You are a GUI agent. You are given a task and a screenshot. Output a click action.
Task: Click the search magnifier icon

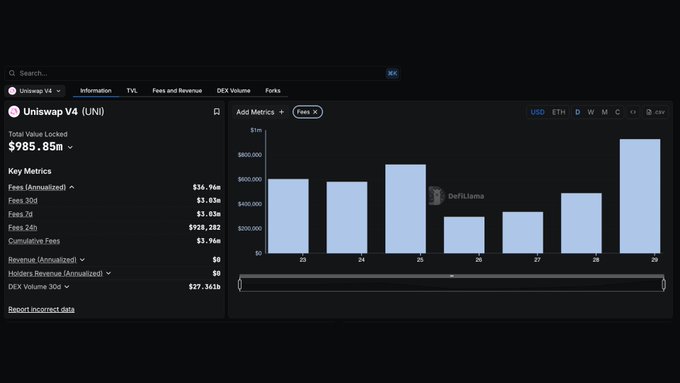(12, 73)
